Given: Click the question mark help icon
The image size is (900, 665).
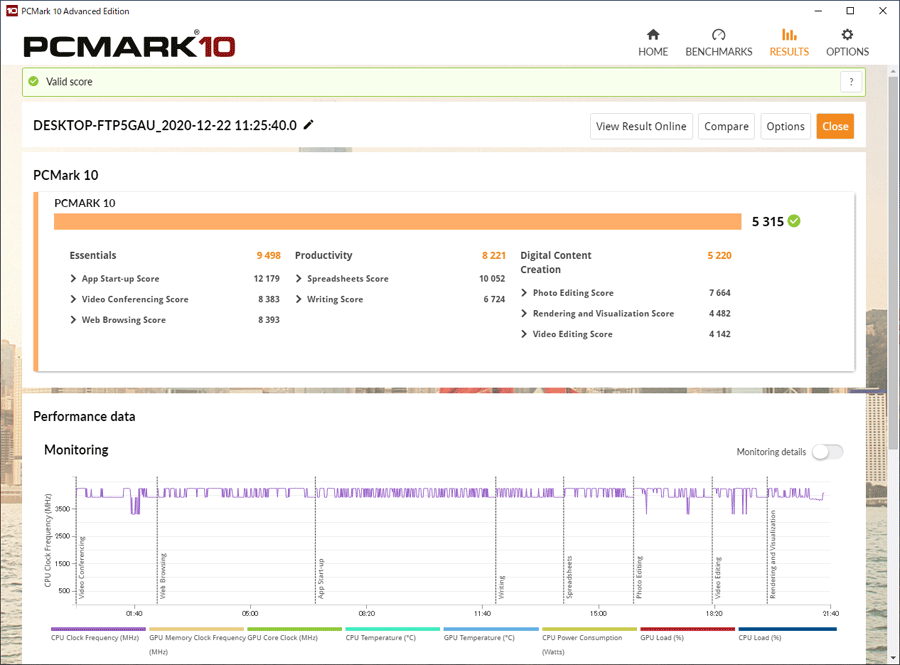Looking at the screenshot, I should click(x=851, y=81).
